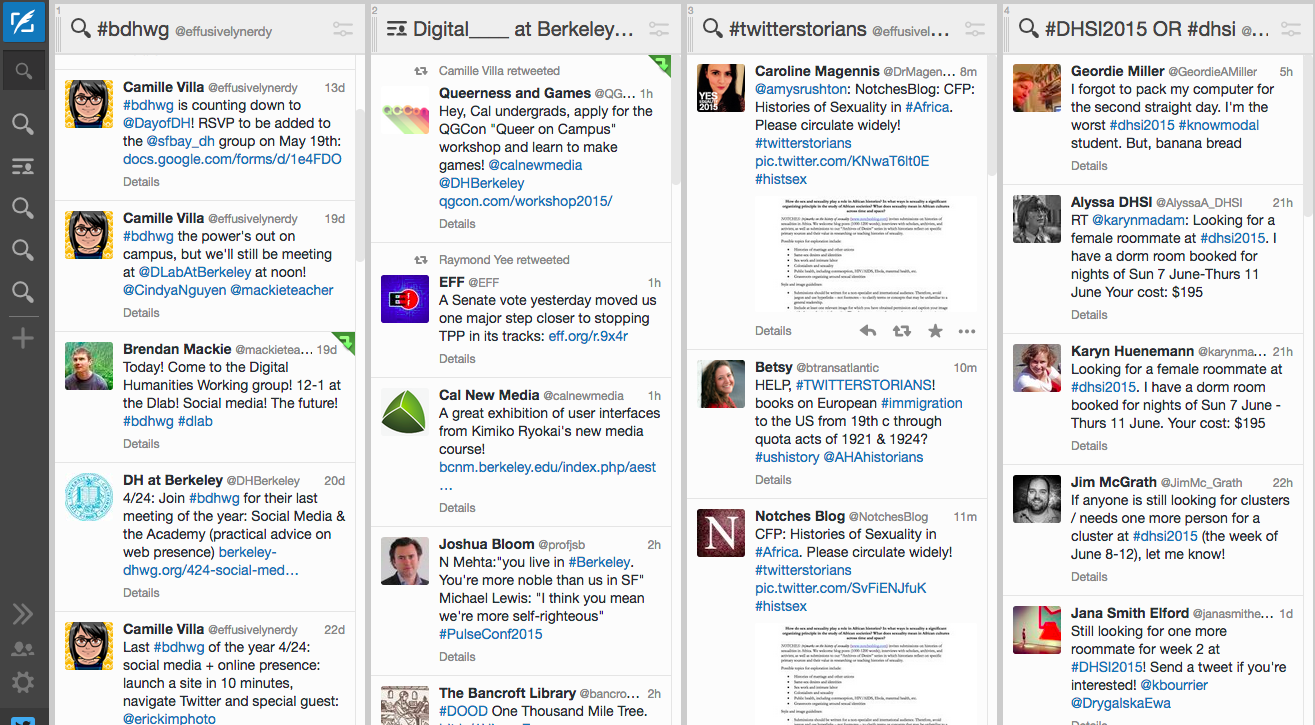
Task: Select the #twitterstorians column title
Action: click(798, 30)
